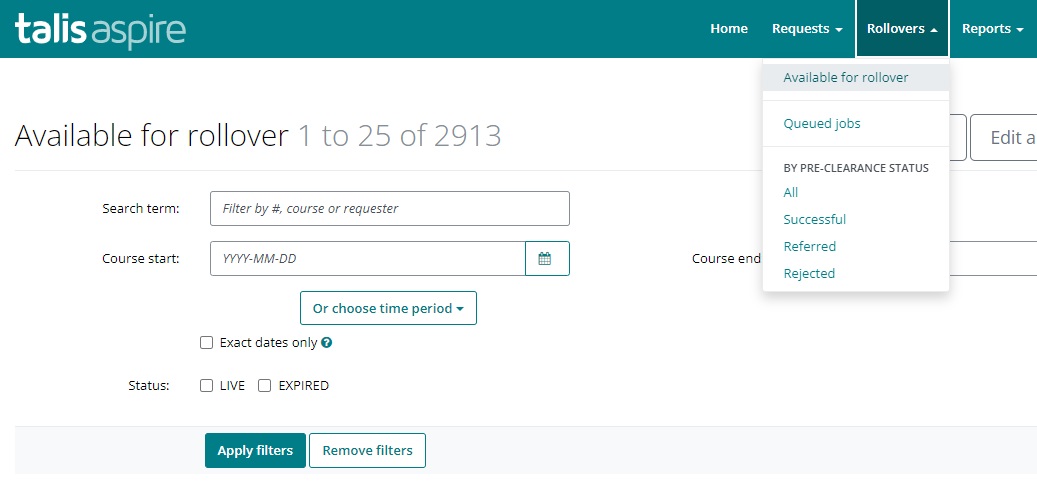Viewport: 1037px width, 489px height.
Task: Focus the Search term input field
Action: click(389, 208)
